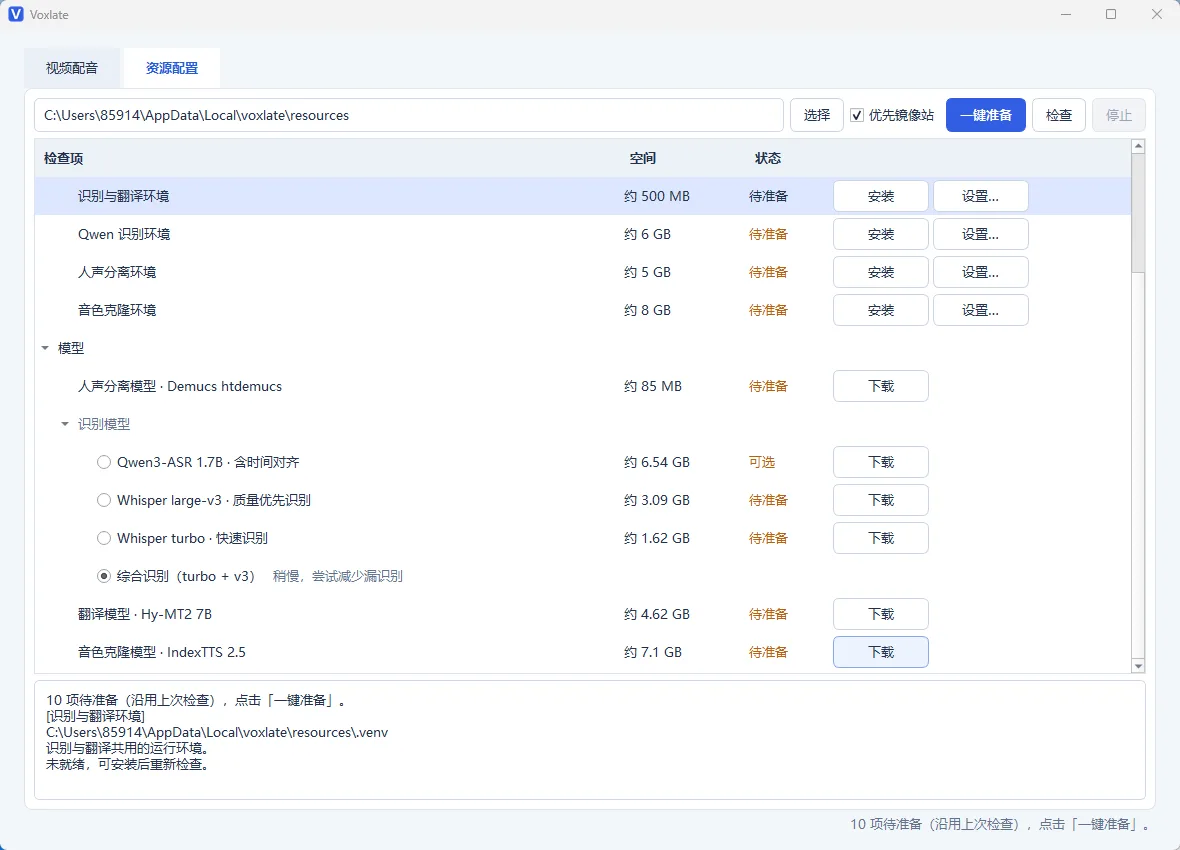Click the 稍慢，尝试减少漏识别 hint text
1180x850 pixels.
coord(337,576)
